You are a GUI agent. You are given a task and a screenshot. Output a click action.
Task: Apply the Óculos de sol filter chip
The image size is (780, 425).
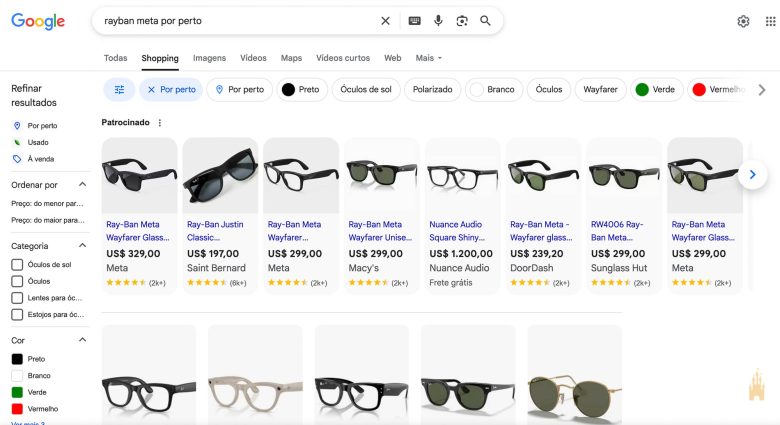pyautogui.click(x=366, y=90)
